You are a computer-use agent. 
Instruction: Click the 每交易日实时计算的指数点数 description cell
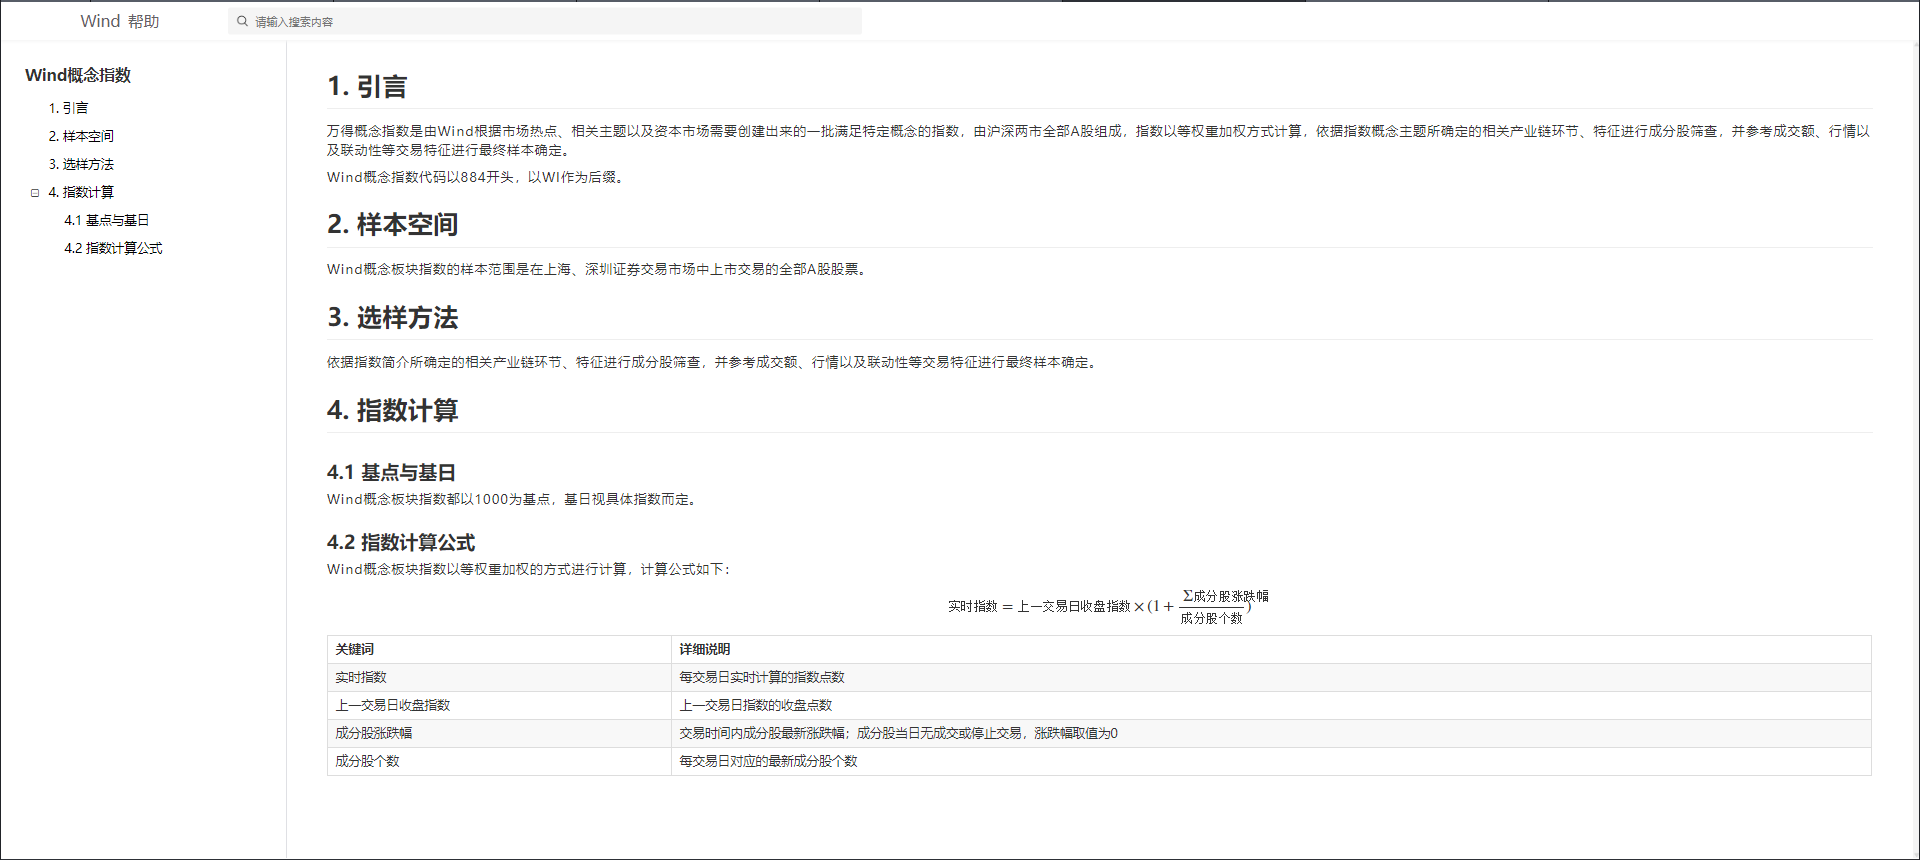1271,677
